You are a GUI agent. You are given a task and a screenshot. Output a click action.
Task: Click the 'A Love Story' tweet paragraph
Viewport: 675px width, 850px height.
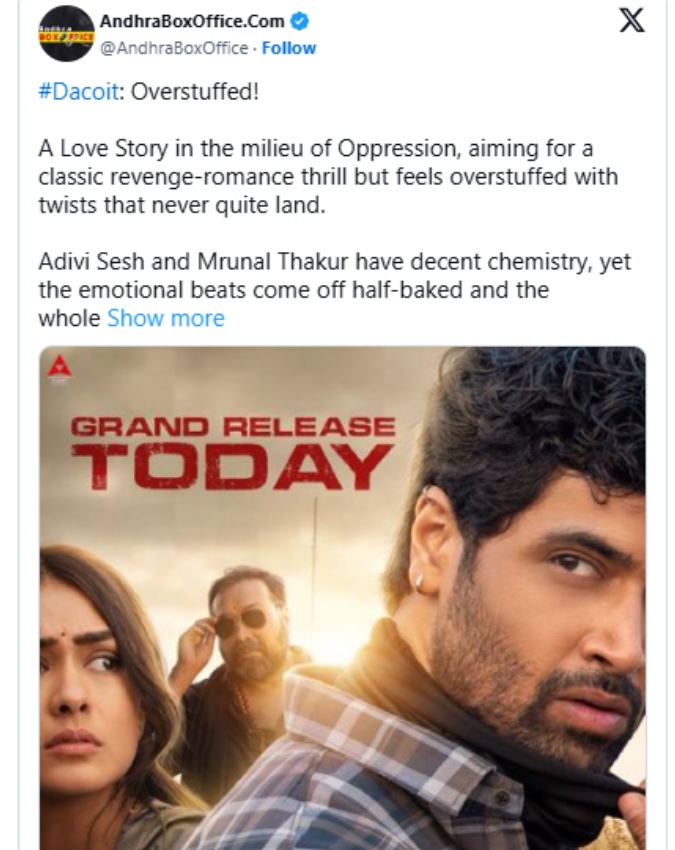point(328,177)
